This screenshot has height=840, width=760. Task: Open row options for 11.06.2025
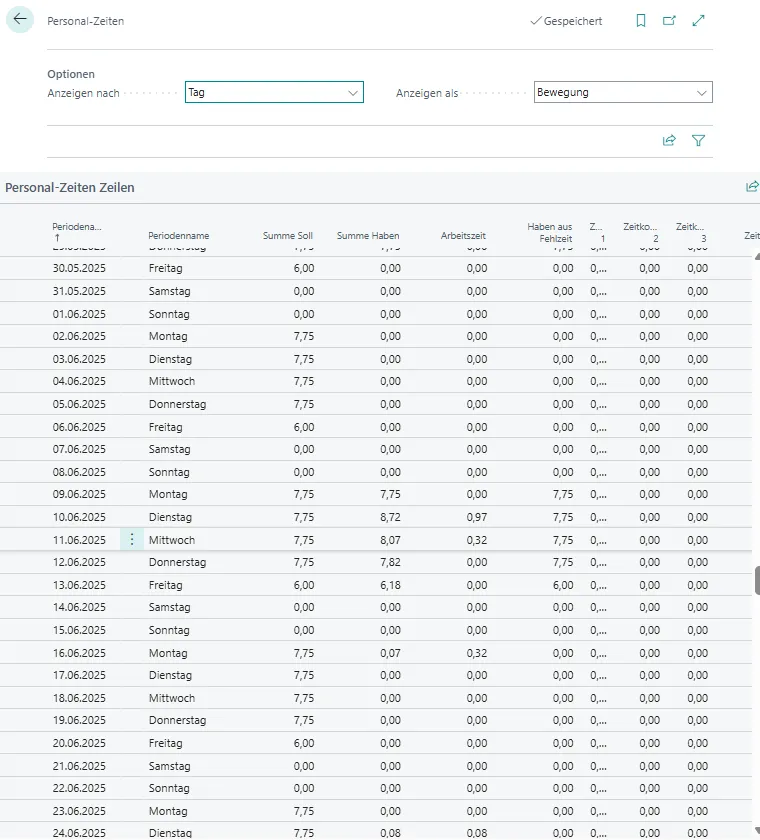click(x=132, y=540)
